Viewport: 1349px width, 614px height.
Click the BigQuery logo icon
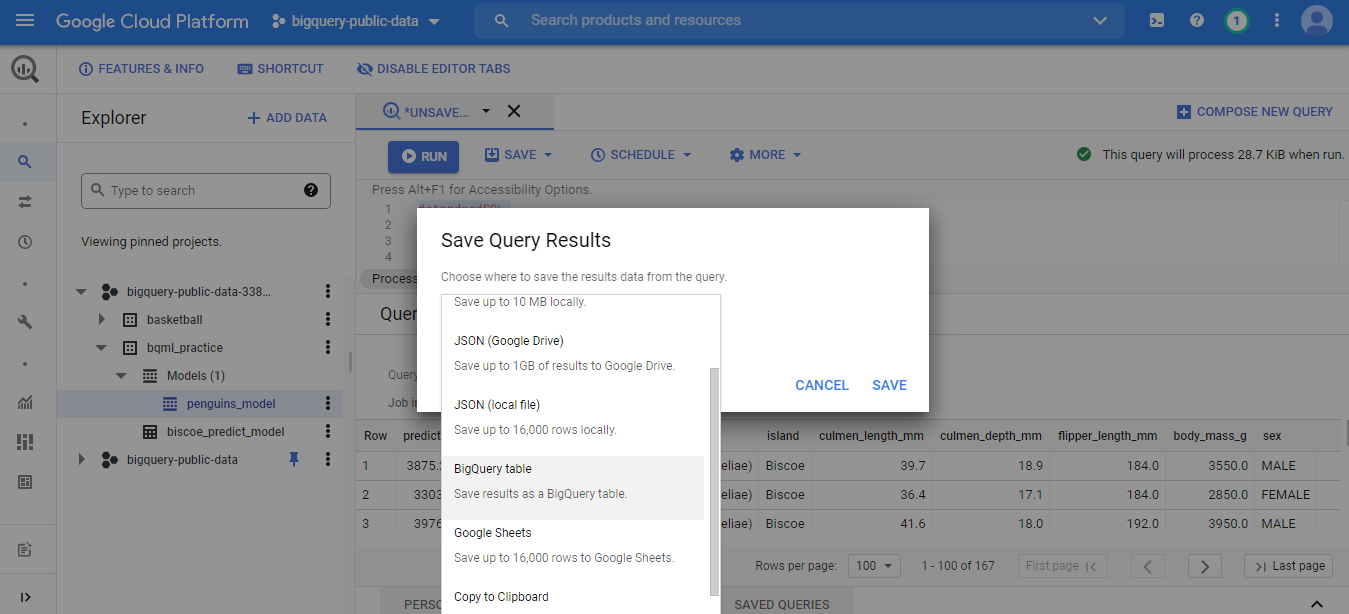pos(25,69)
